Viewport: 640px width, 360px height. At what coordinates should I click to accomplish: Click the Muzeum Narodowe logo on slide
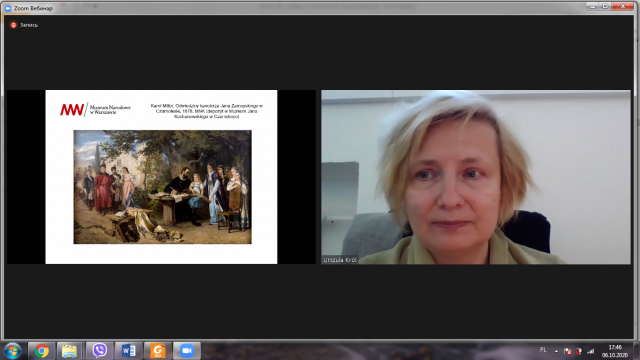tap(96, 109)
